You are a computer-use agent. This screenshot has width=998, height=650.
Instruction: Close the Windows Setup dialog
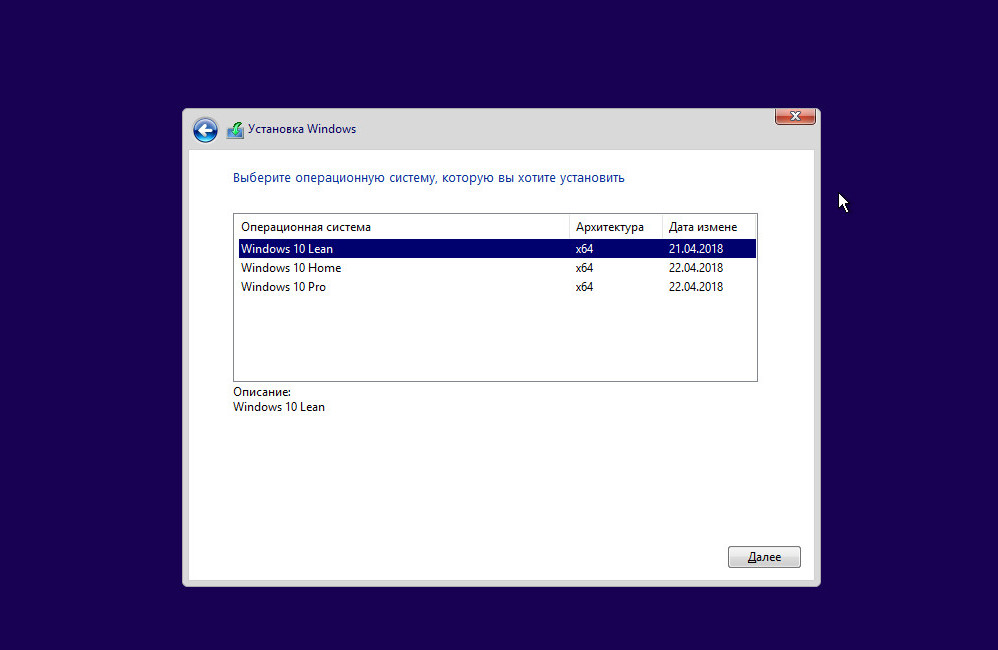(795, 117)
